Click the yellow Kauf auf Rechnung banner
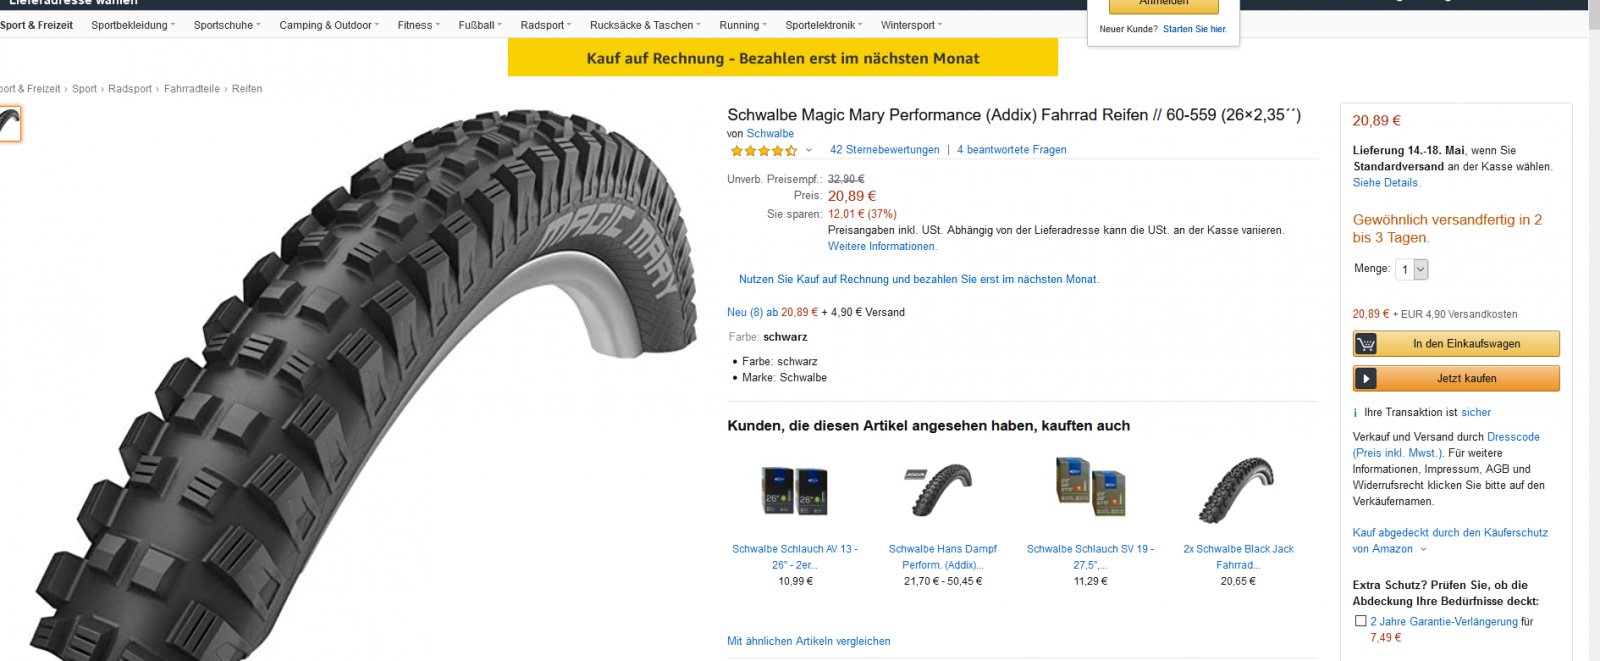1600x661 pixels. pos(782,58)
